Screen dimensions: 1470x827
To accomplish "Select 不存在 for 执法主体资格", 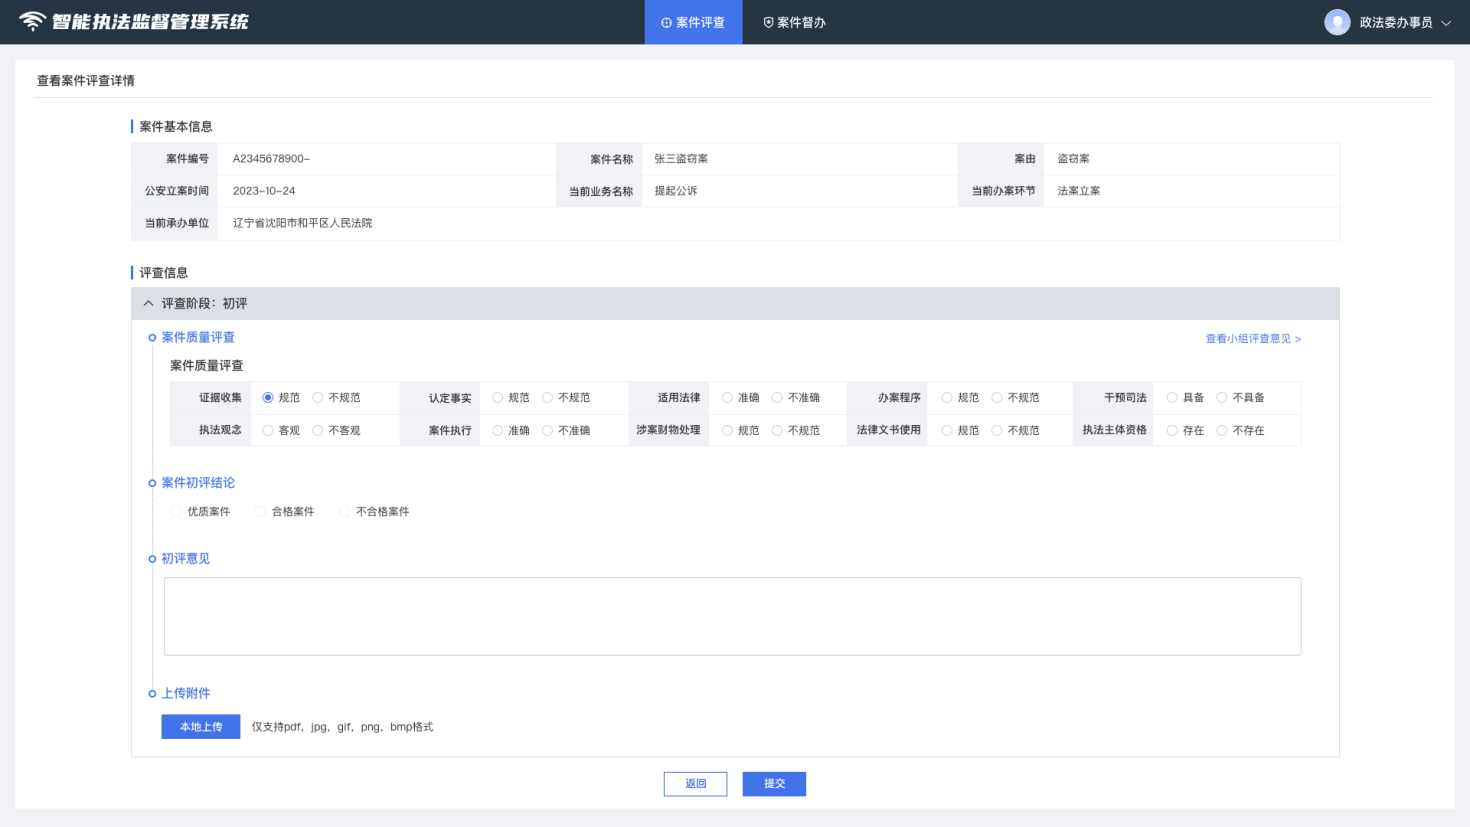I will 1222,431.
